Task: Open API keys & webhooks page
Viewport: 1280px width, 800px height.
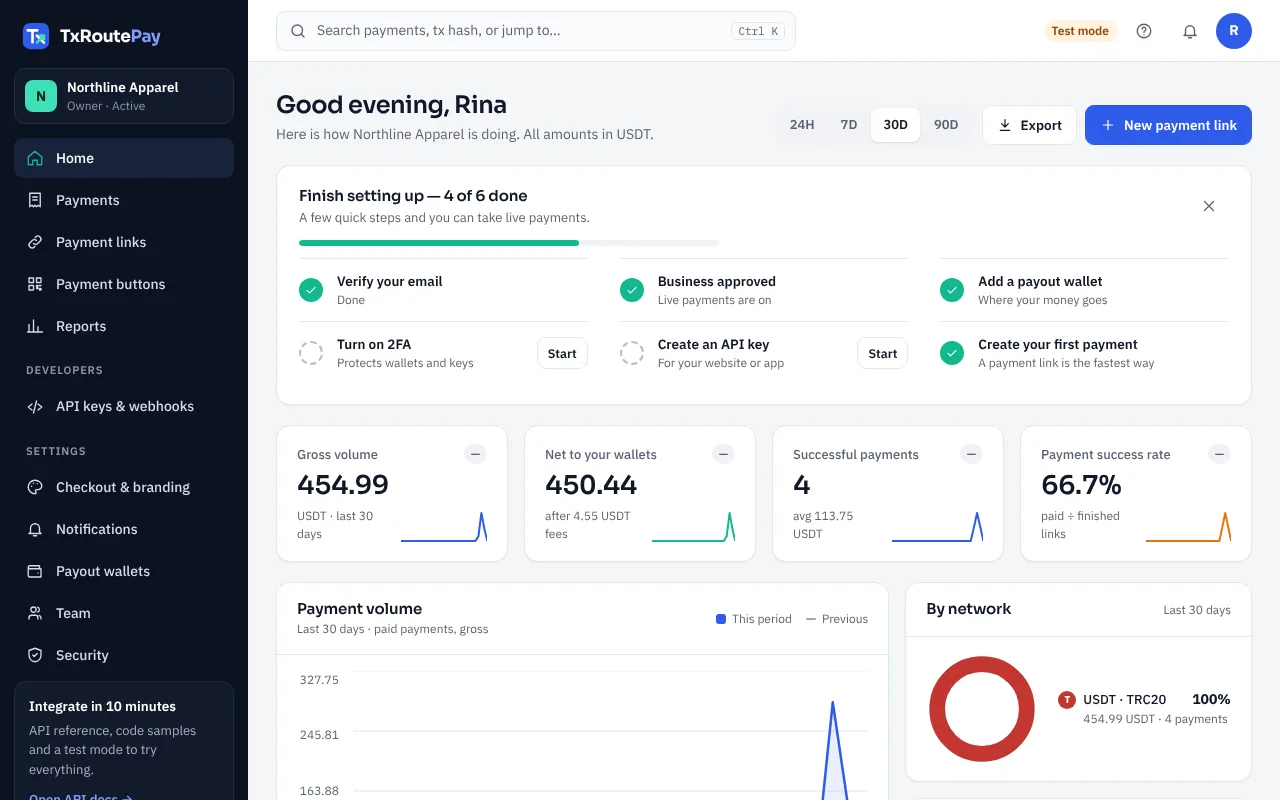Action: coord(124,406)
